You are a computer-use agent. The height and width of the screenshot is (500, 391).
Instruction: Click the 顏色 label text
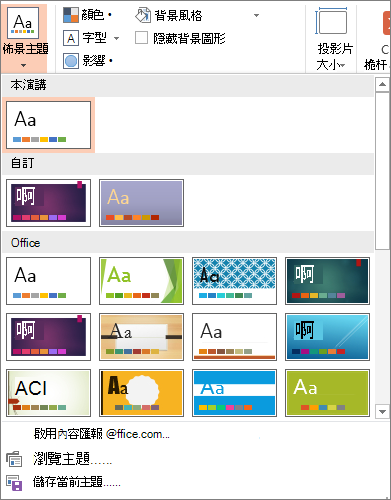(93, 15)
